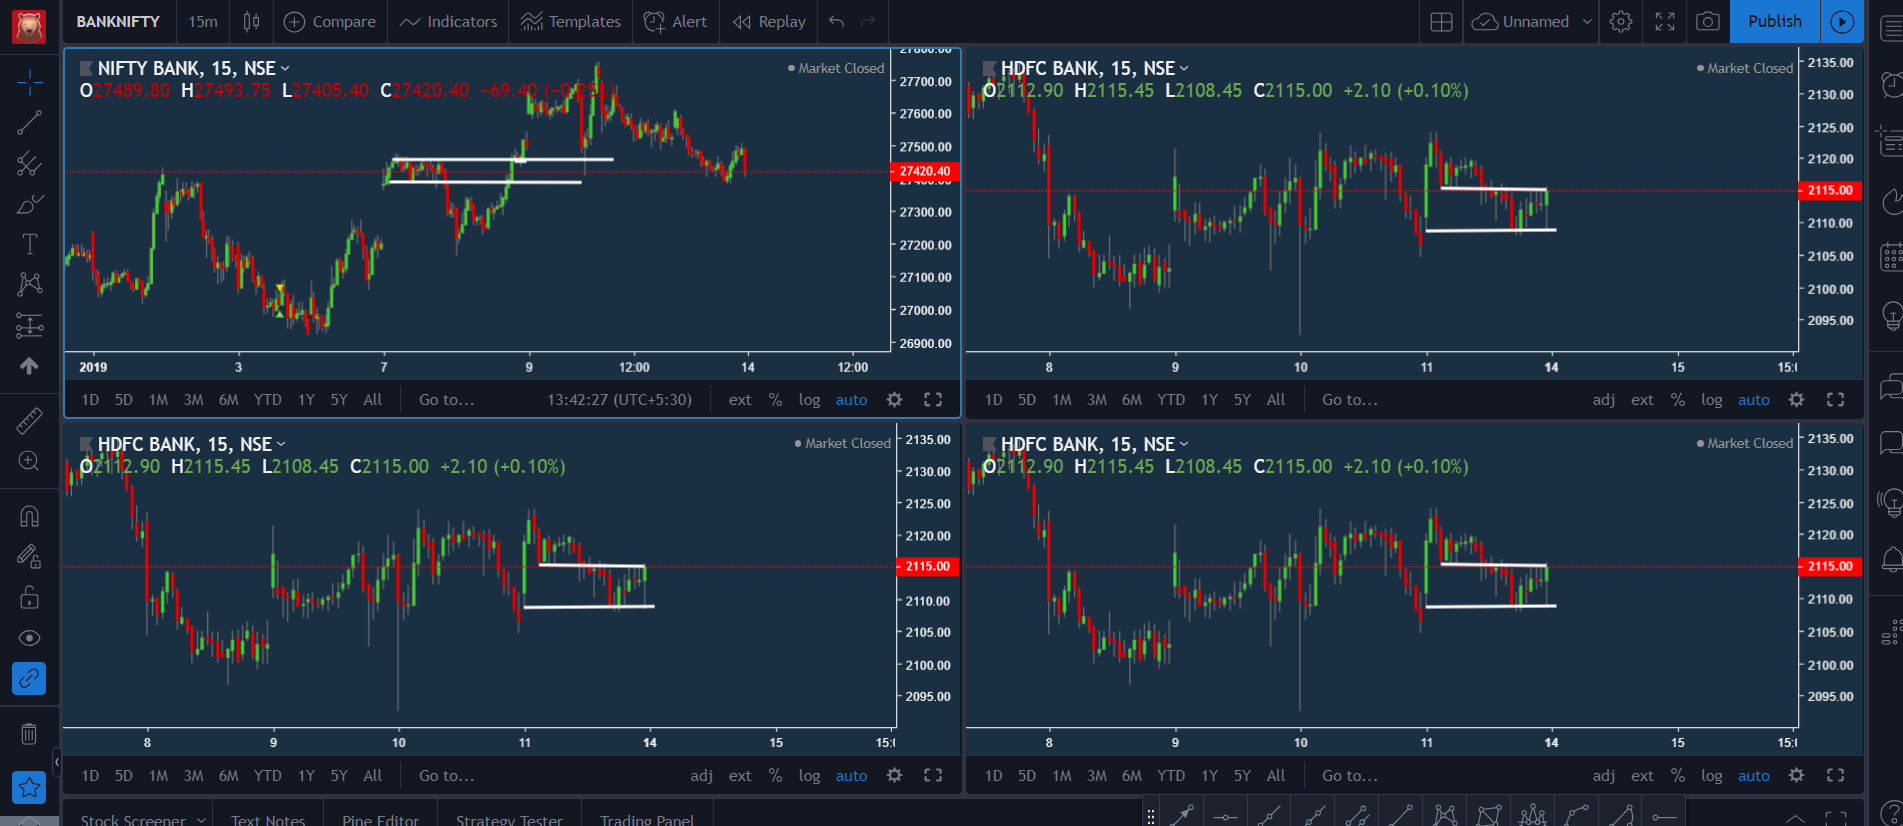
Task: Hide all drawing tools with the eye icon
Action: [x=29, y=638]
